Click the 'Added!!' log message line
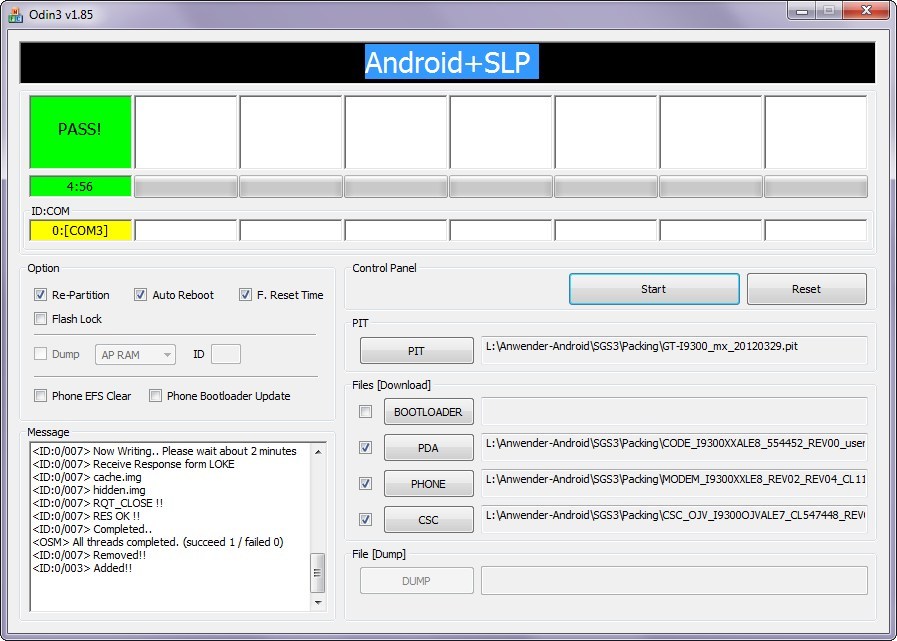897x641 pixels. click(82, 568)
